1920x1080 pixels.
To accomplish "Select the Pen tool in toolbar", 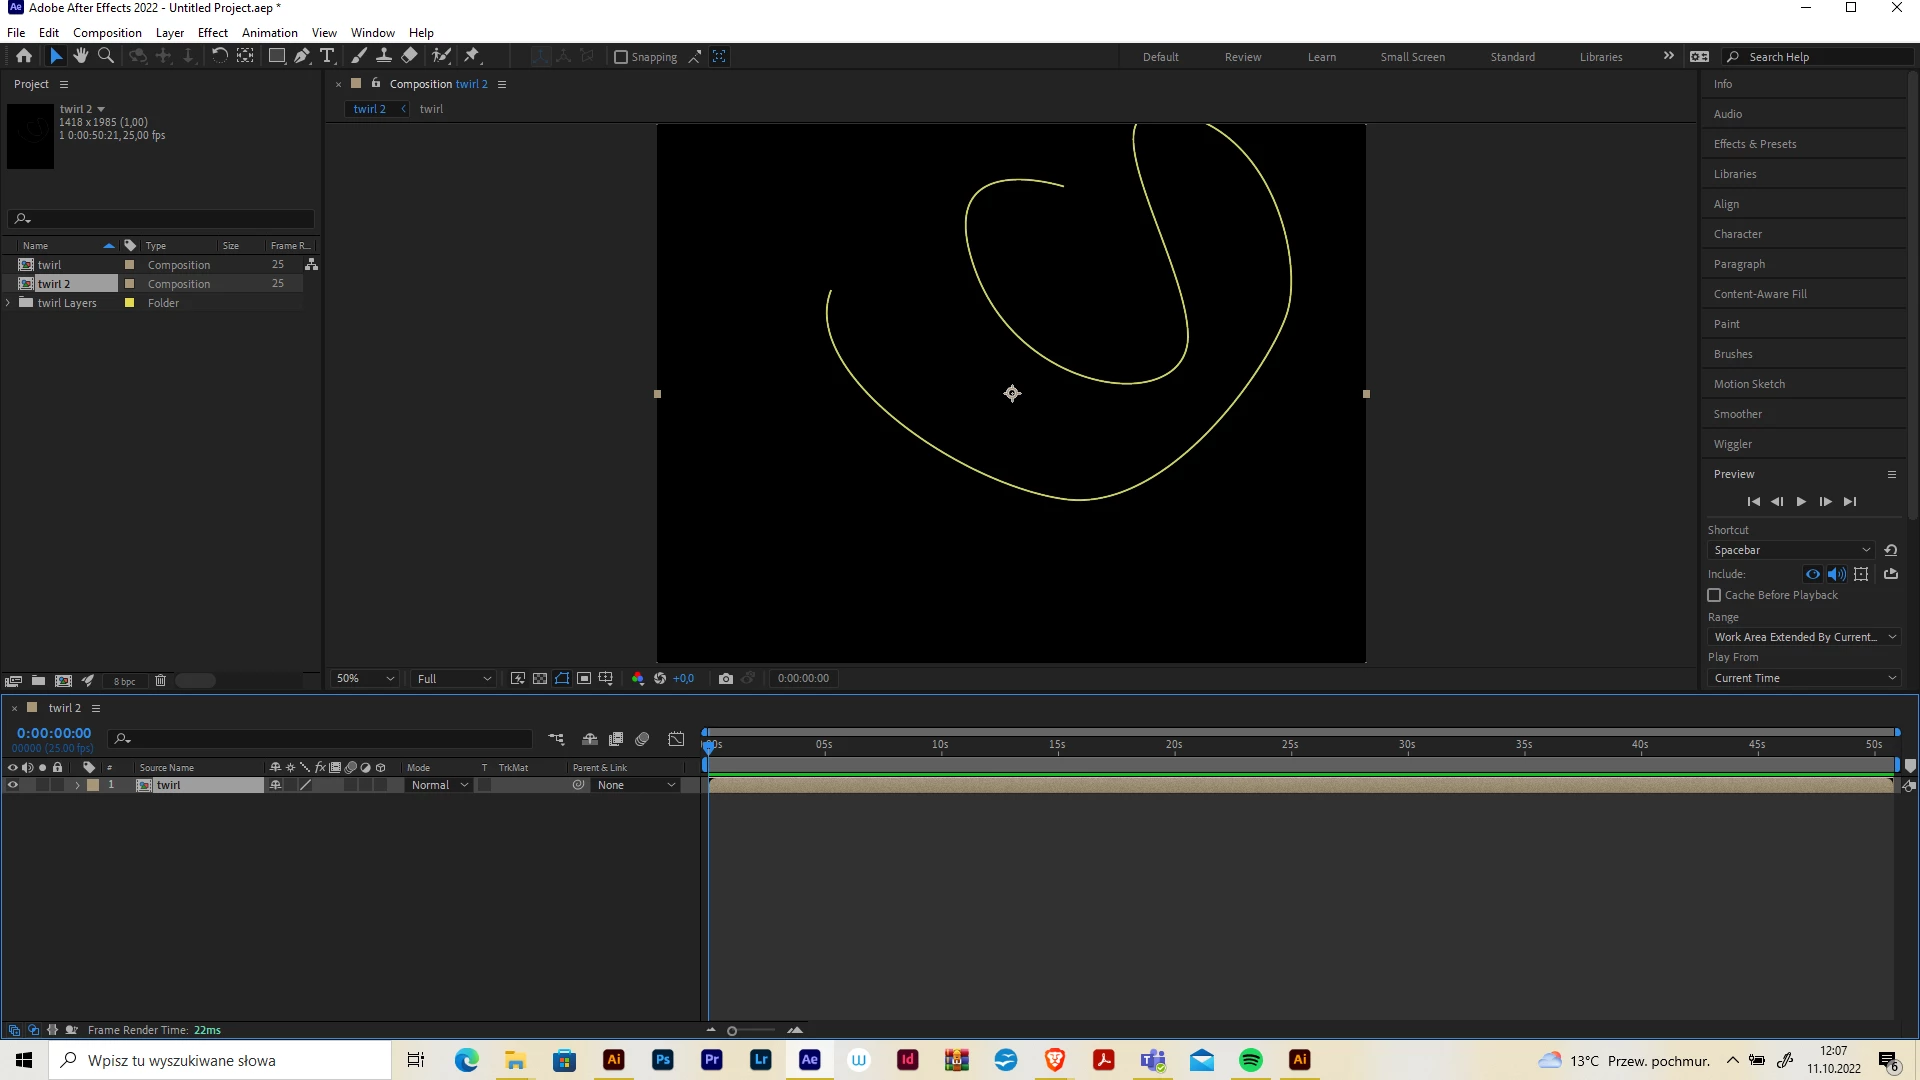I will pyautogui.click(x=302, y=56).
